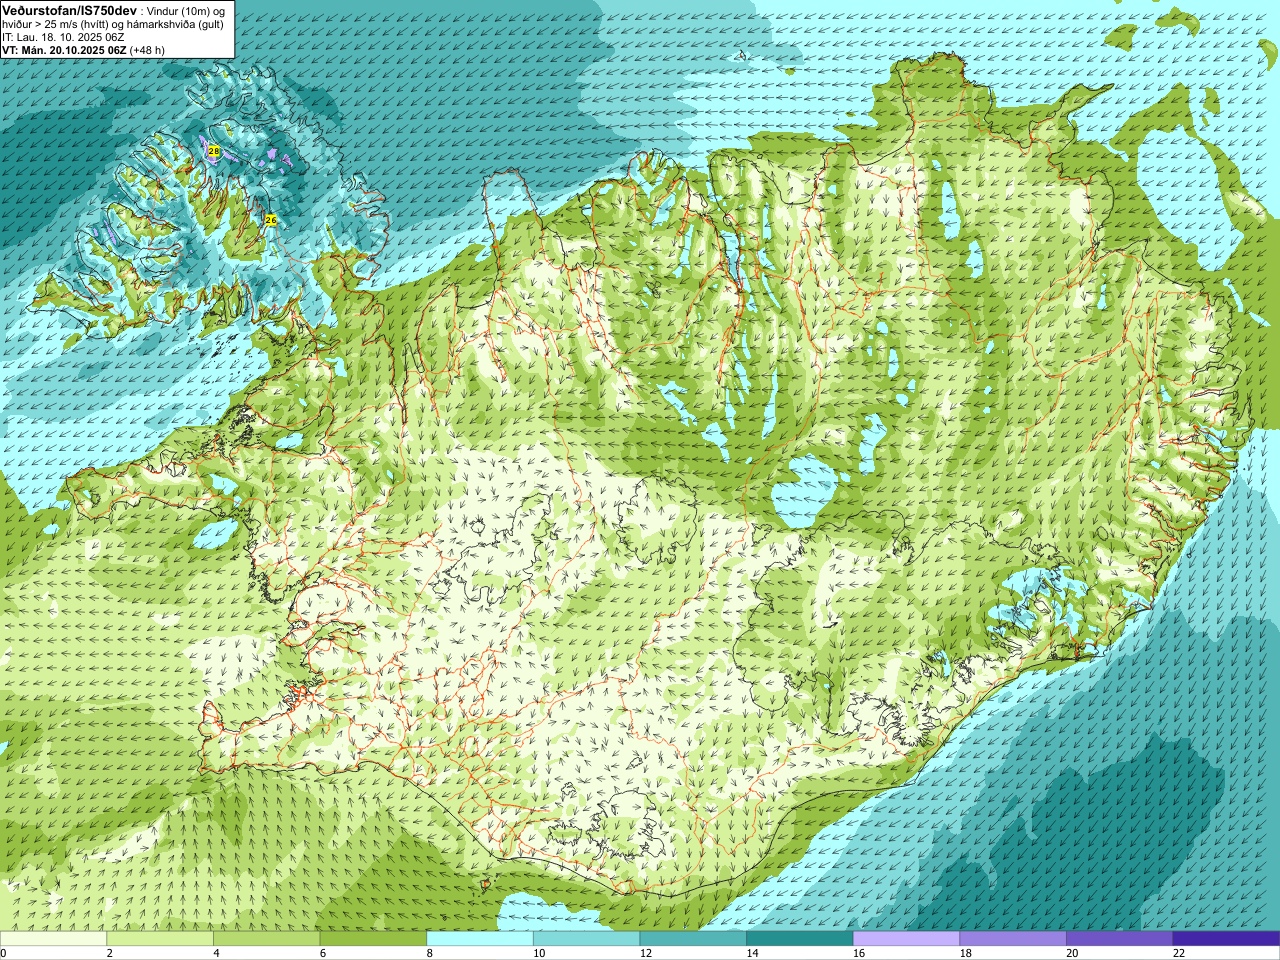Click the legend scale label '18'
The width and height of the screenshot is (1280, 960).
966,953
